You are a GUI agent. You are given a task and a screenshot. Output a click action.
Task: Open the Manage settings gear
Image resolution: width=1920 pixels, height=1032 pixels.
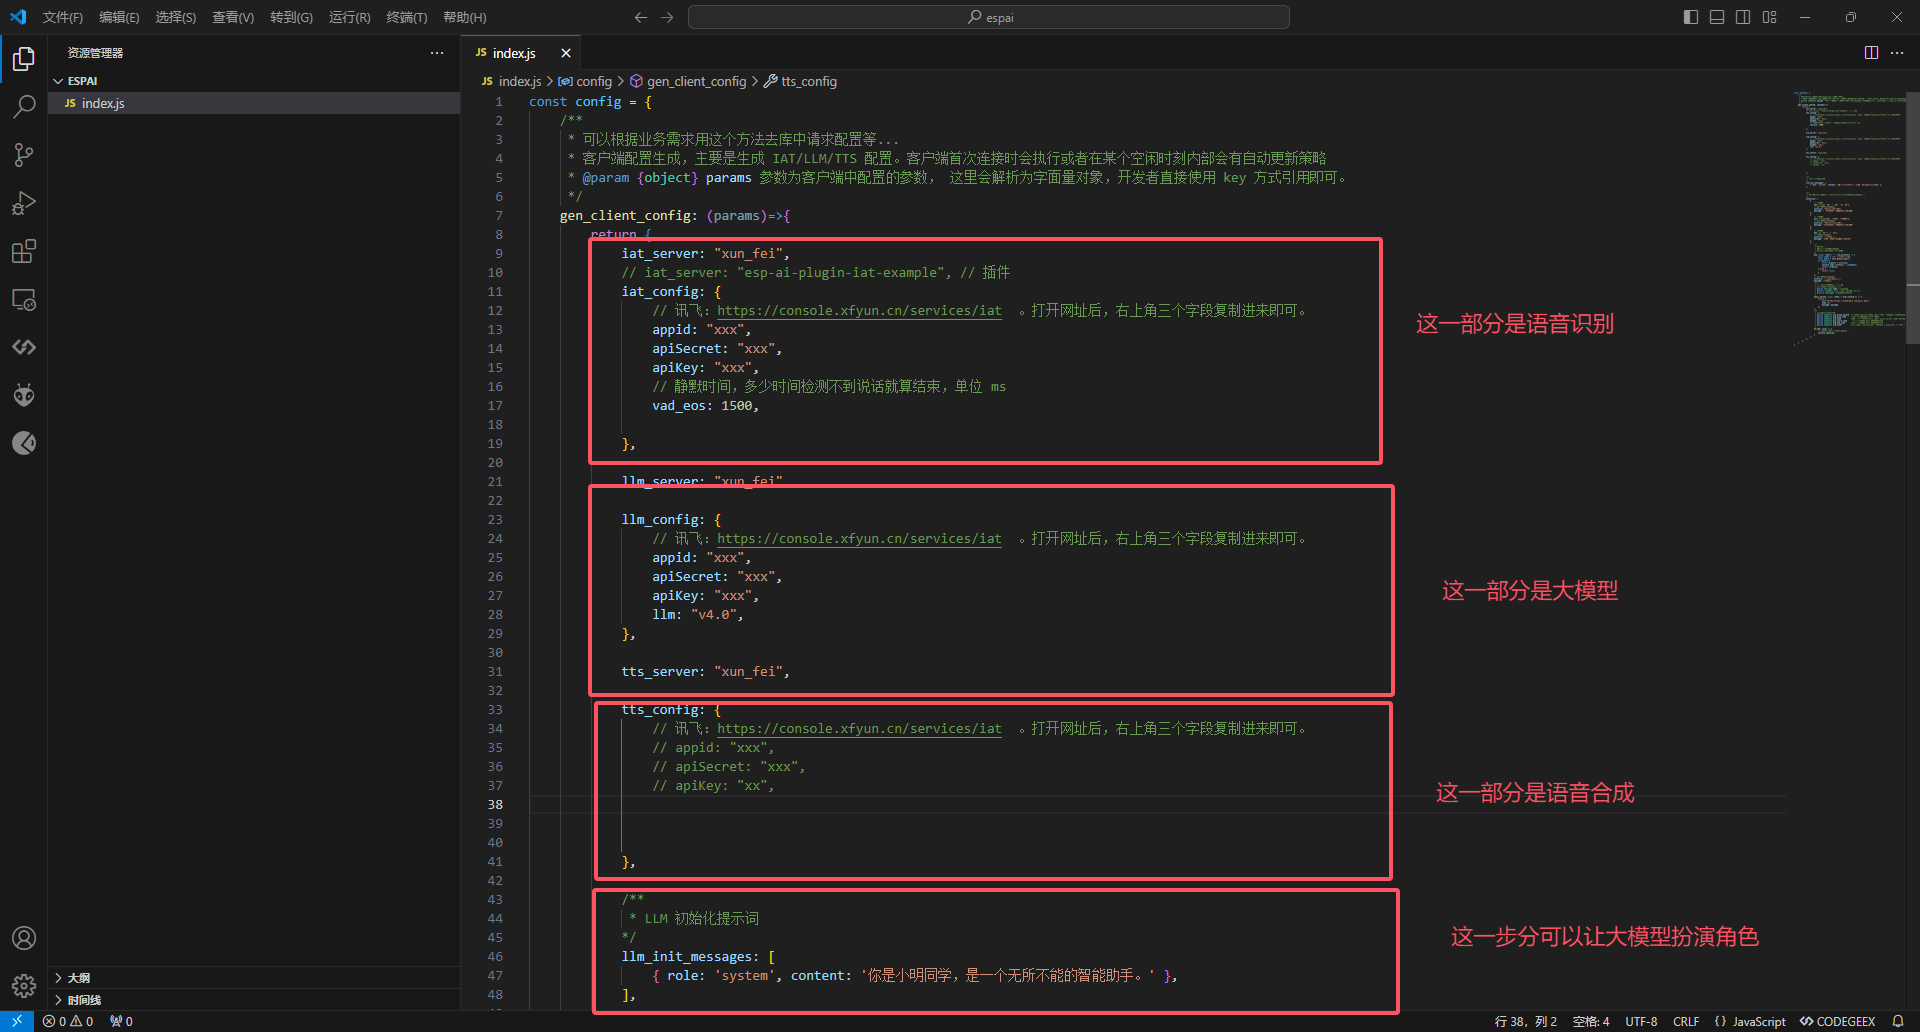[x=24, y=986]
